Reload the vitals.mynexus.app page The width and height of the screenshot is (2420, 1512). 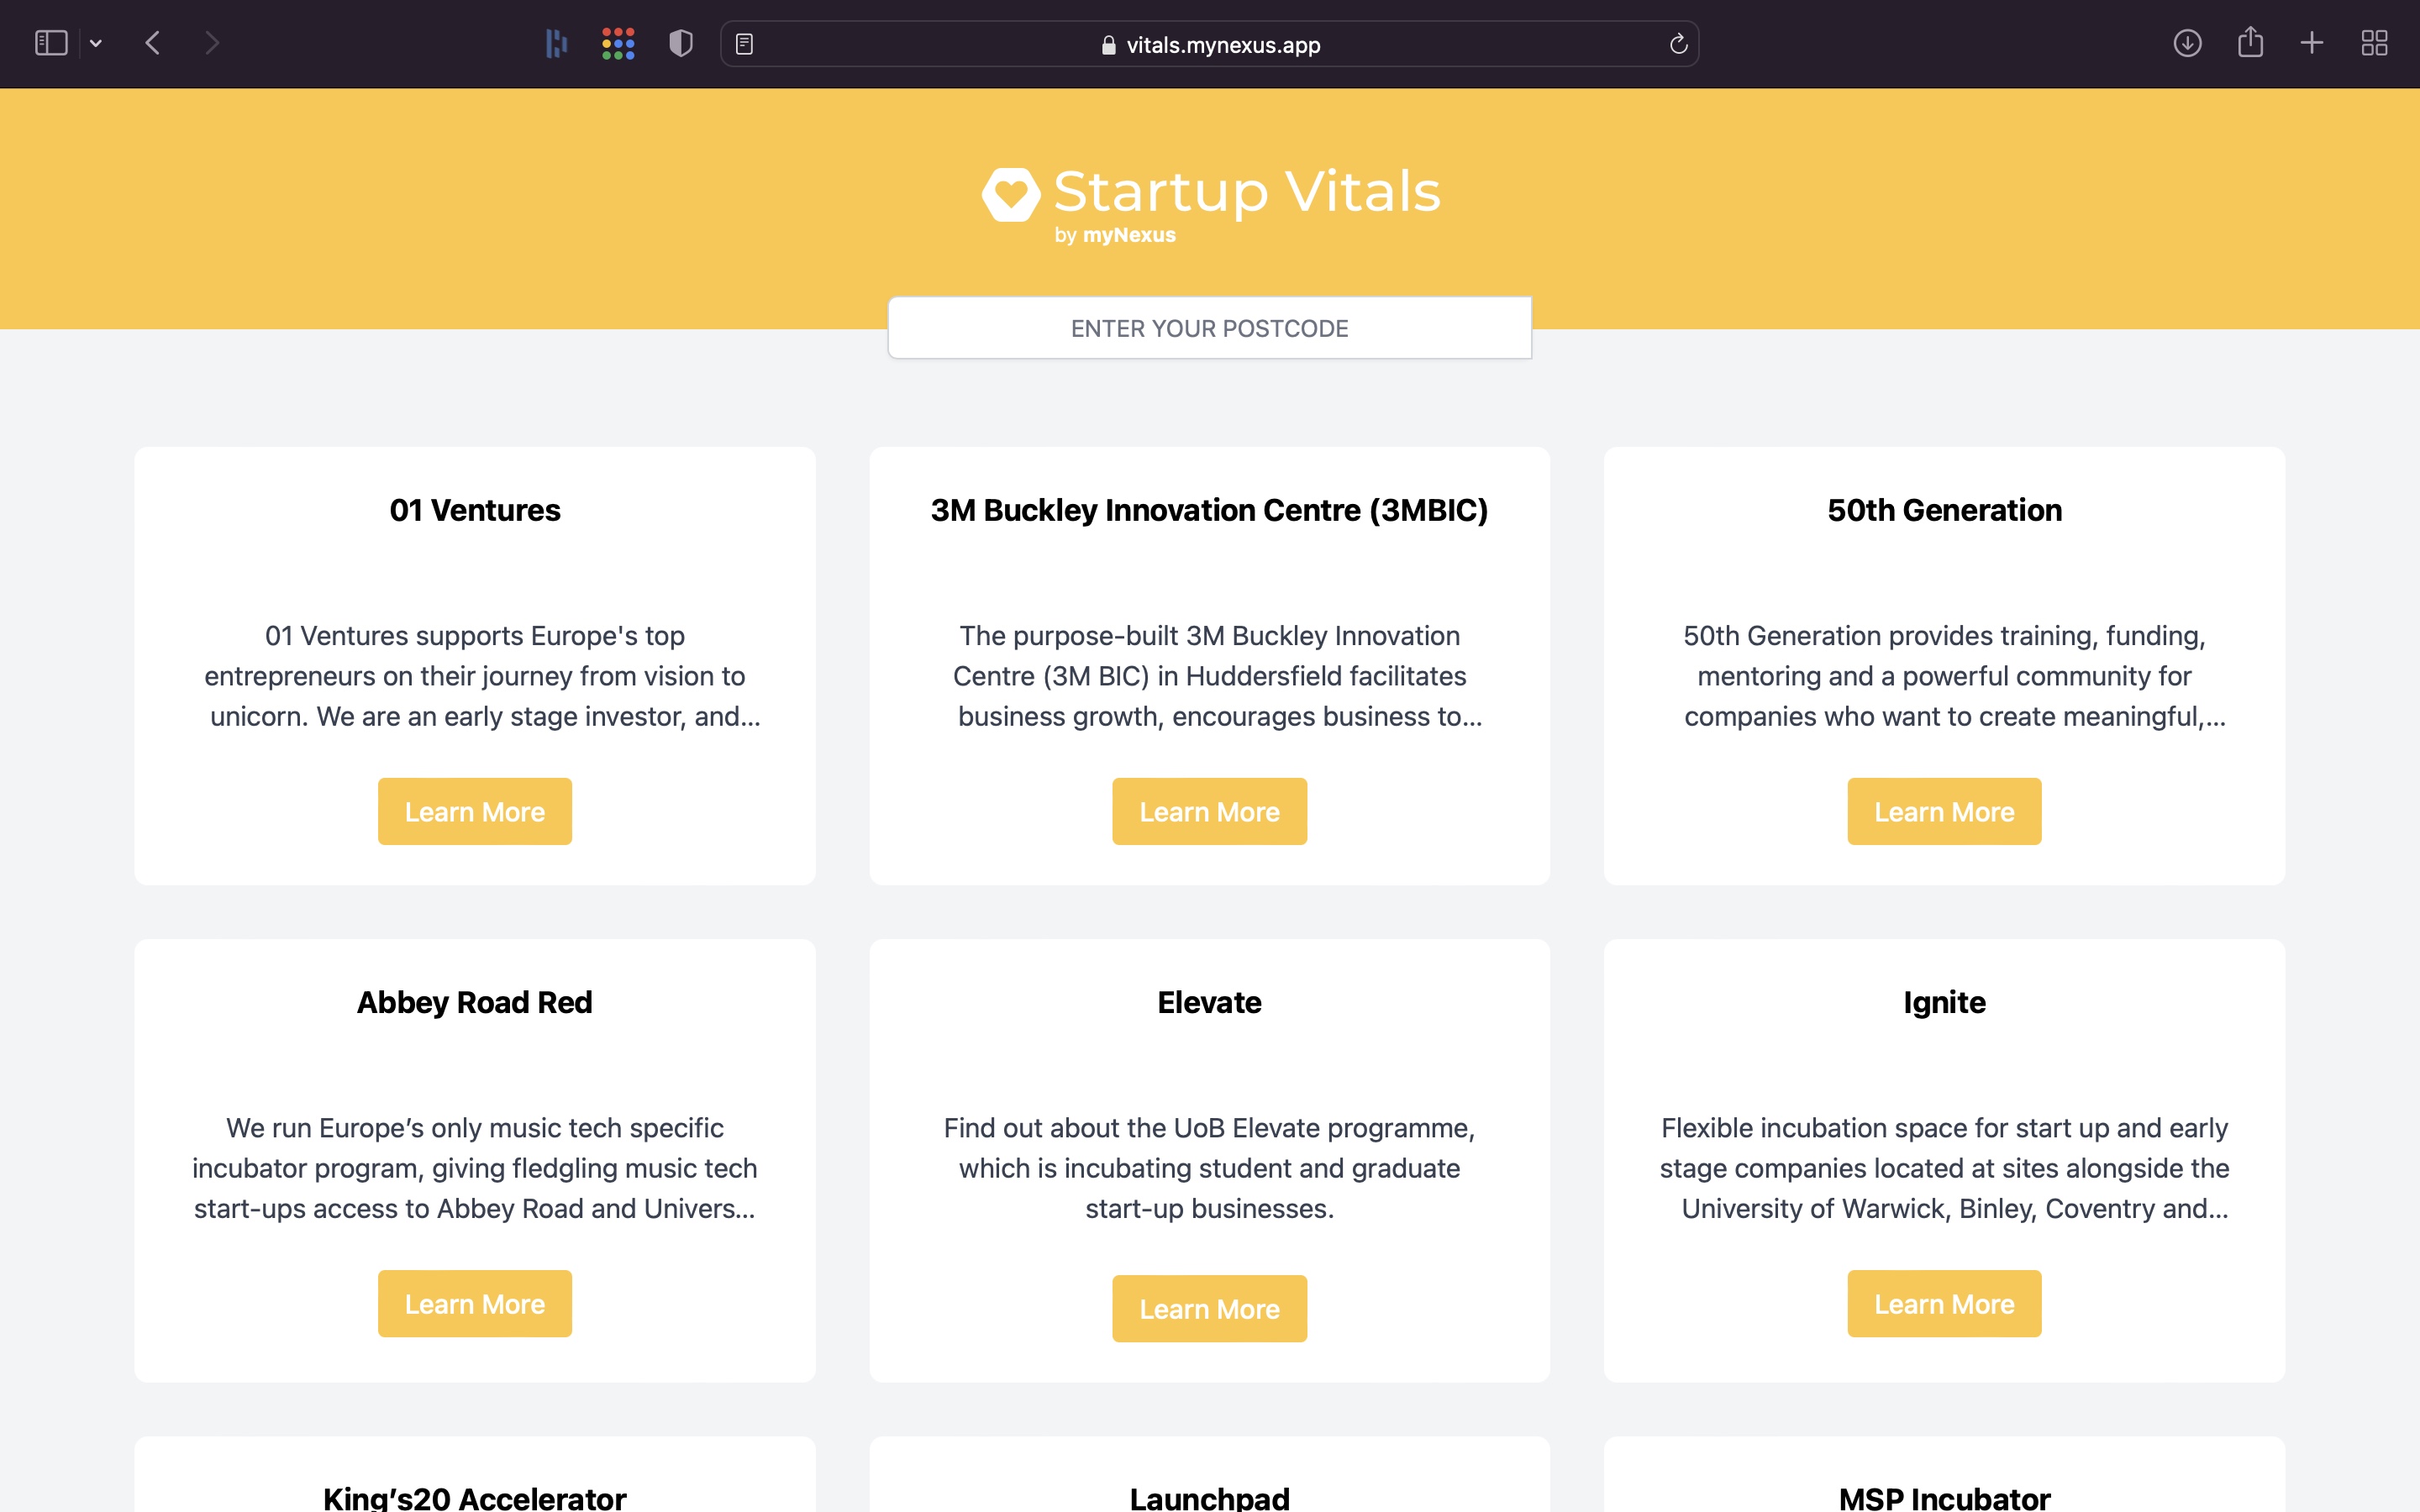pyautogui.click(x=1678, y=44)
